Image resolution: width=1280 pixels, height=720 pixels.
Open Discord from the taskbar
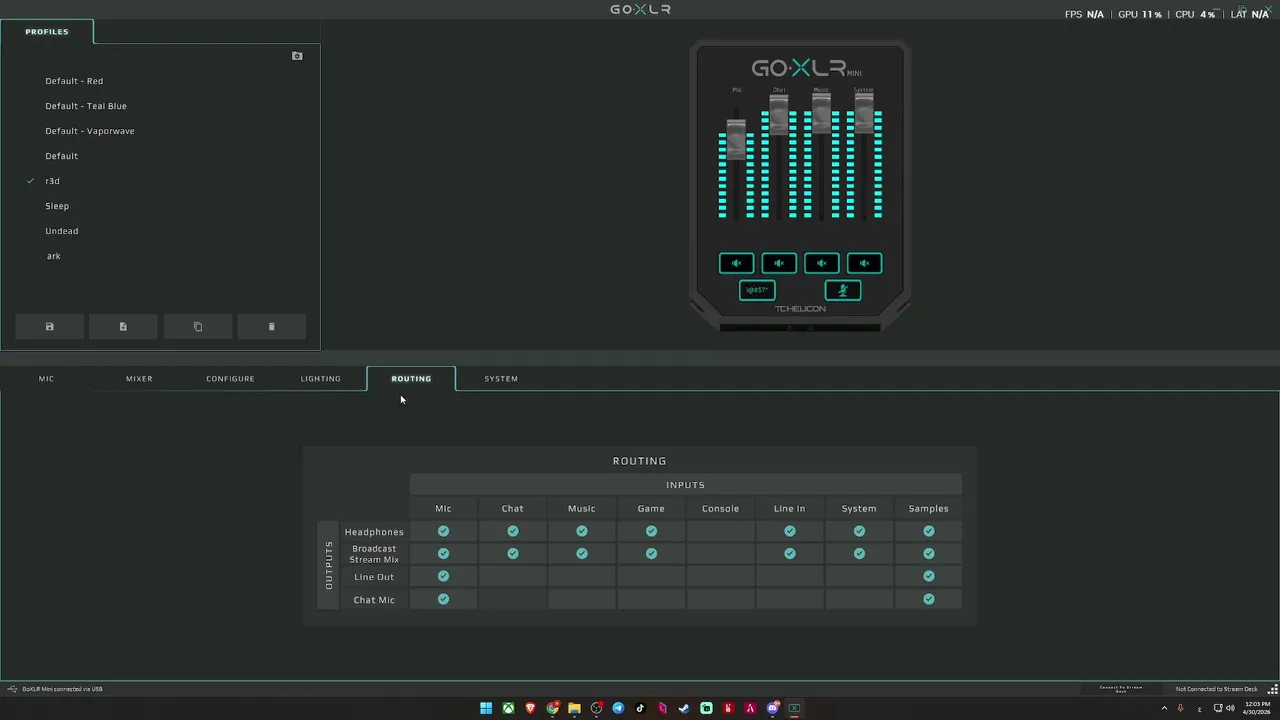coord(772,708)
